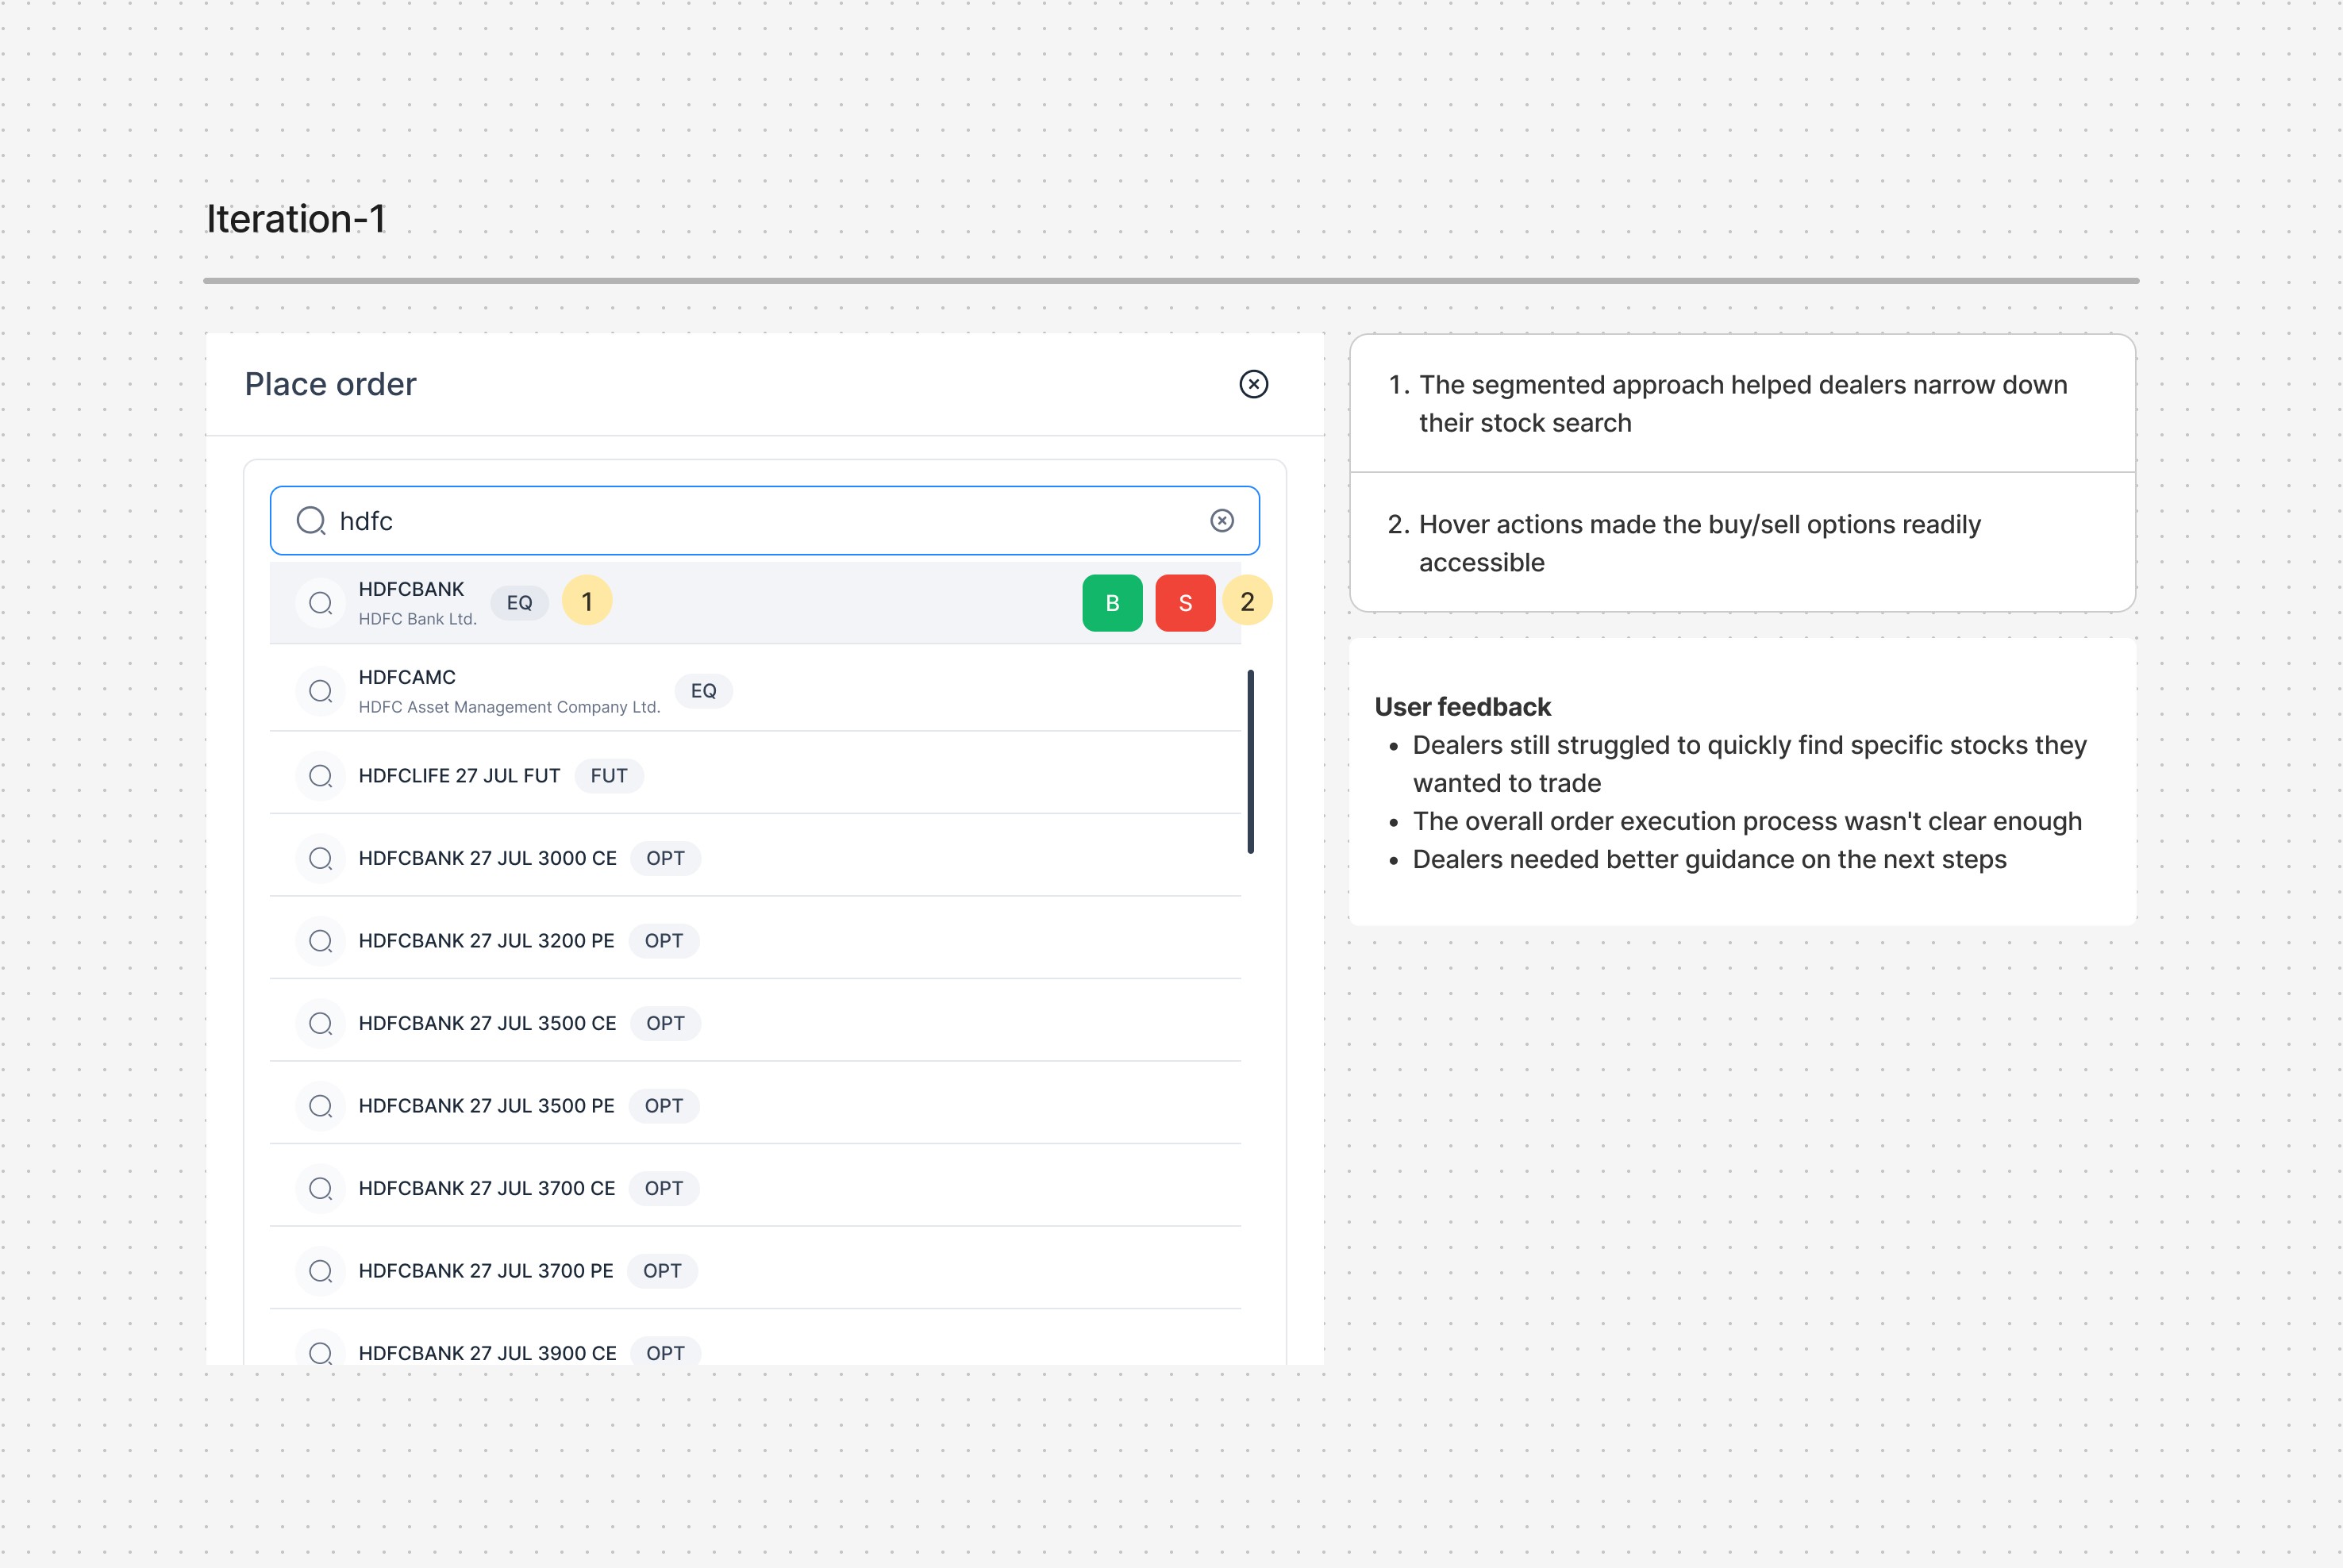Click the yellow annotation marker 2
This screenshot has height=1568, width=2343.
point(1247,601)
